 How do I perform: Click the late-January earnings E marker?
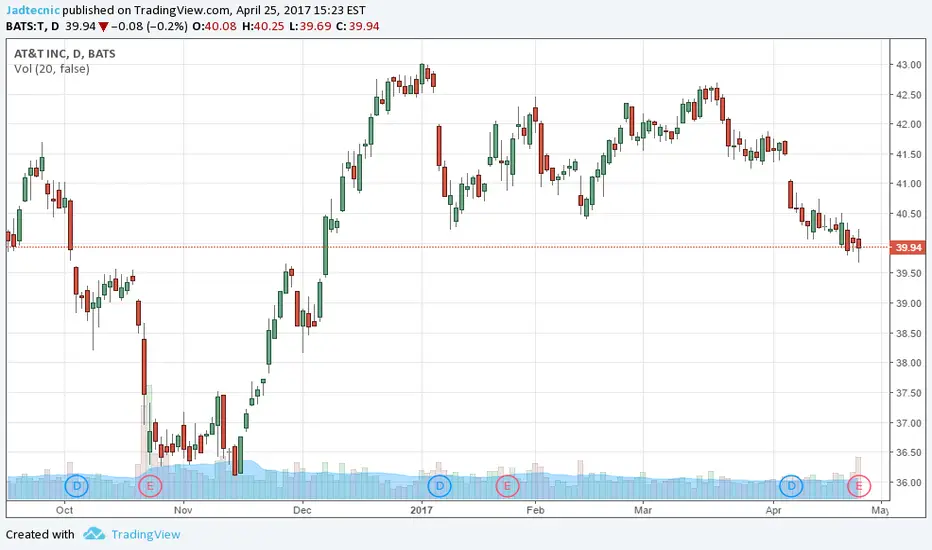507,486
